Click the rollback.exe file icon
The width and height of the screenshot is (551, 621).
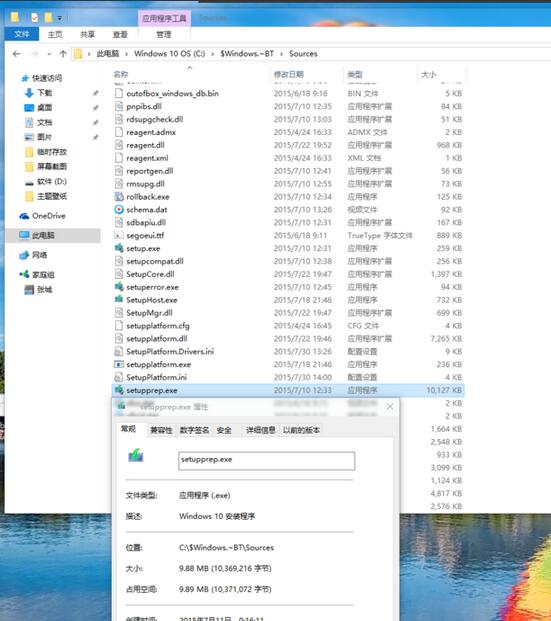click(x=118, y=196)
